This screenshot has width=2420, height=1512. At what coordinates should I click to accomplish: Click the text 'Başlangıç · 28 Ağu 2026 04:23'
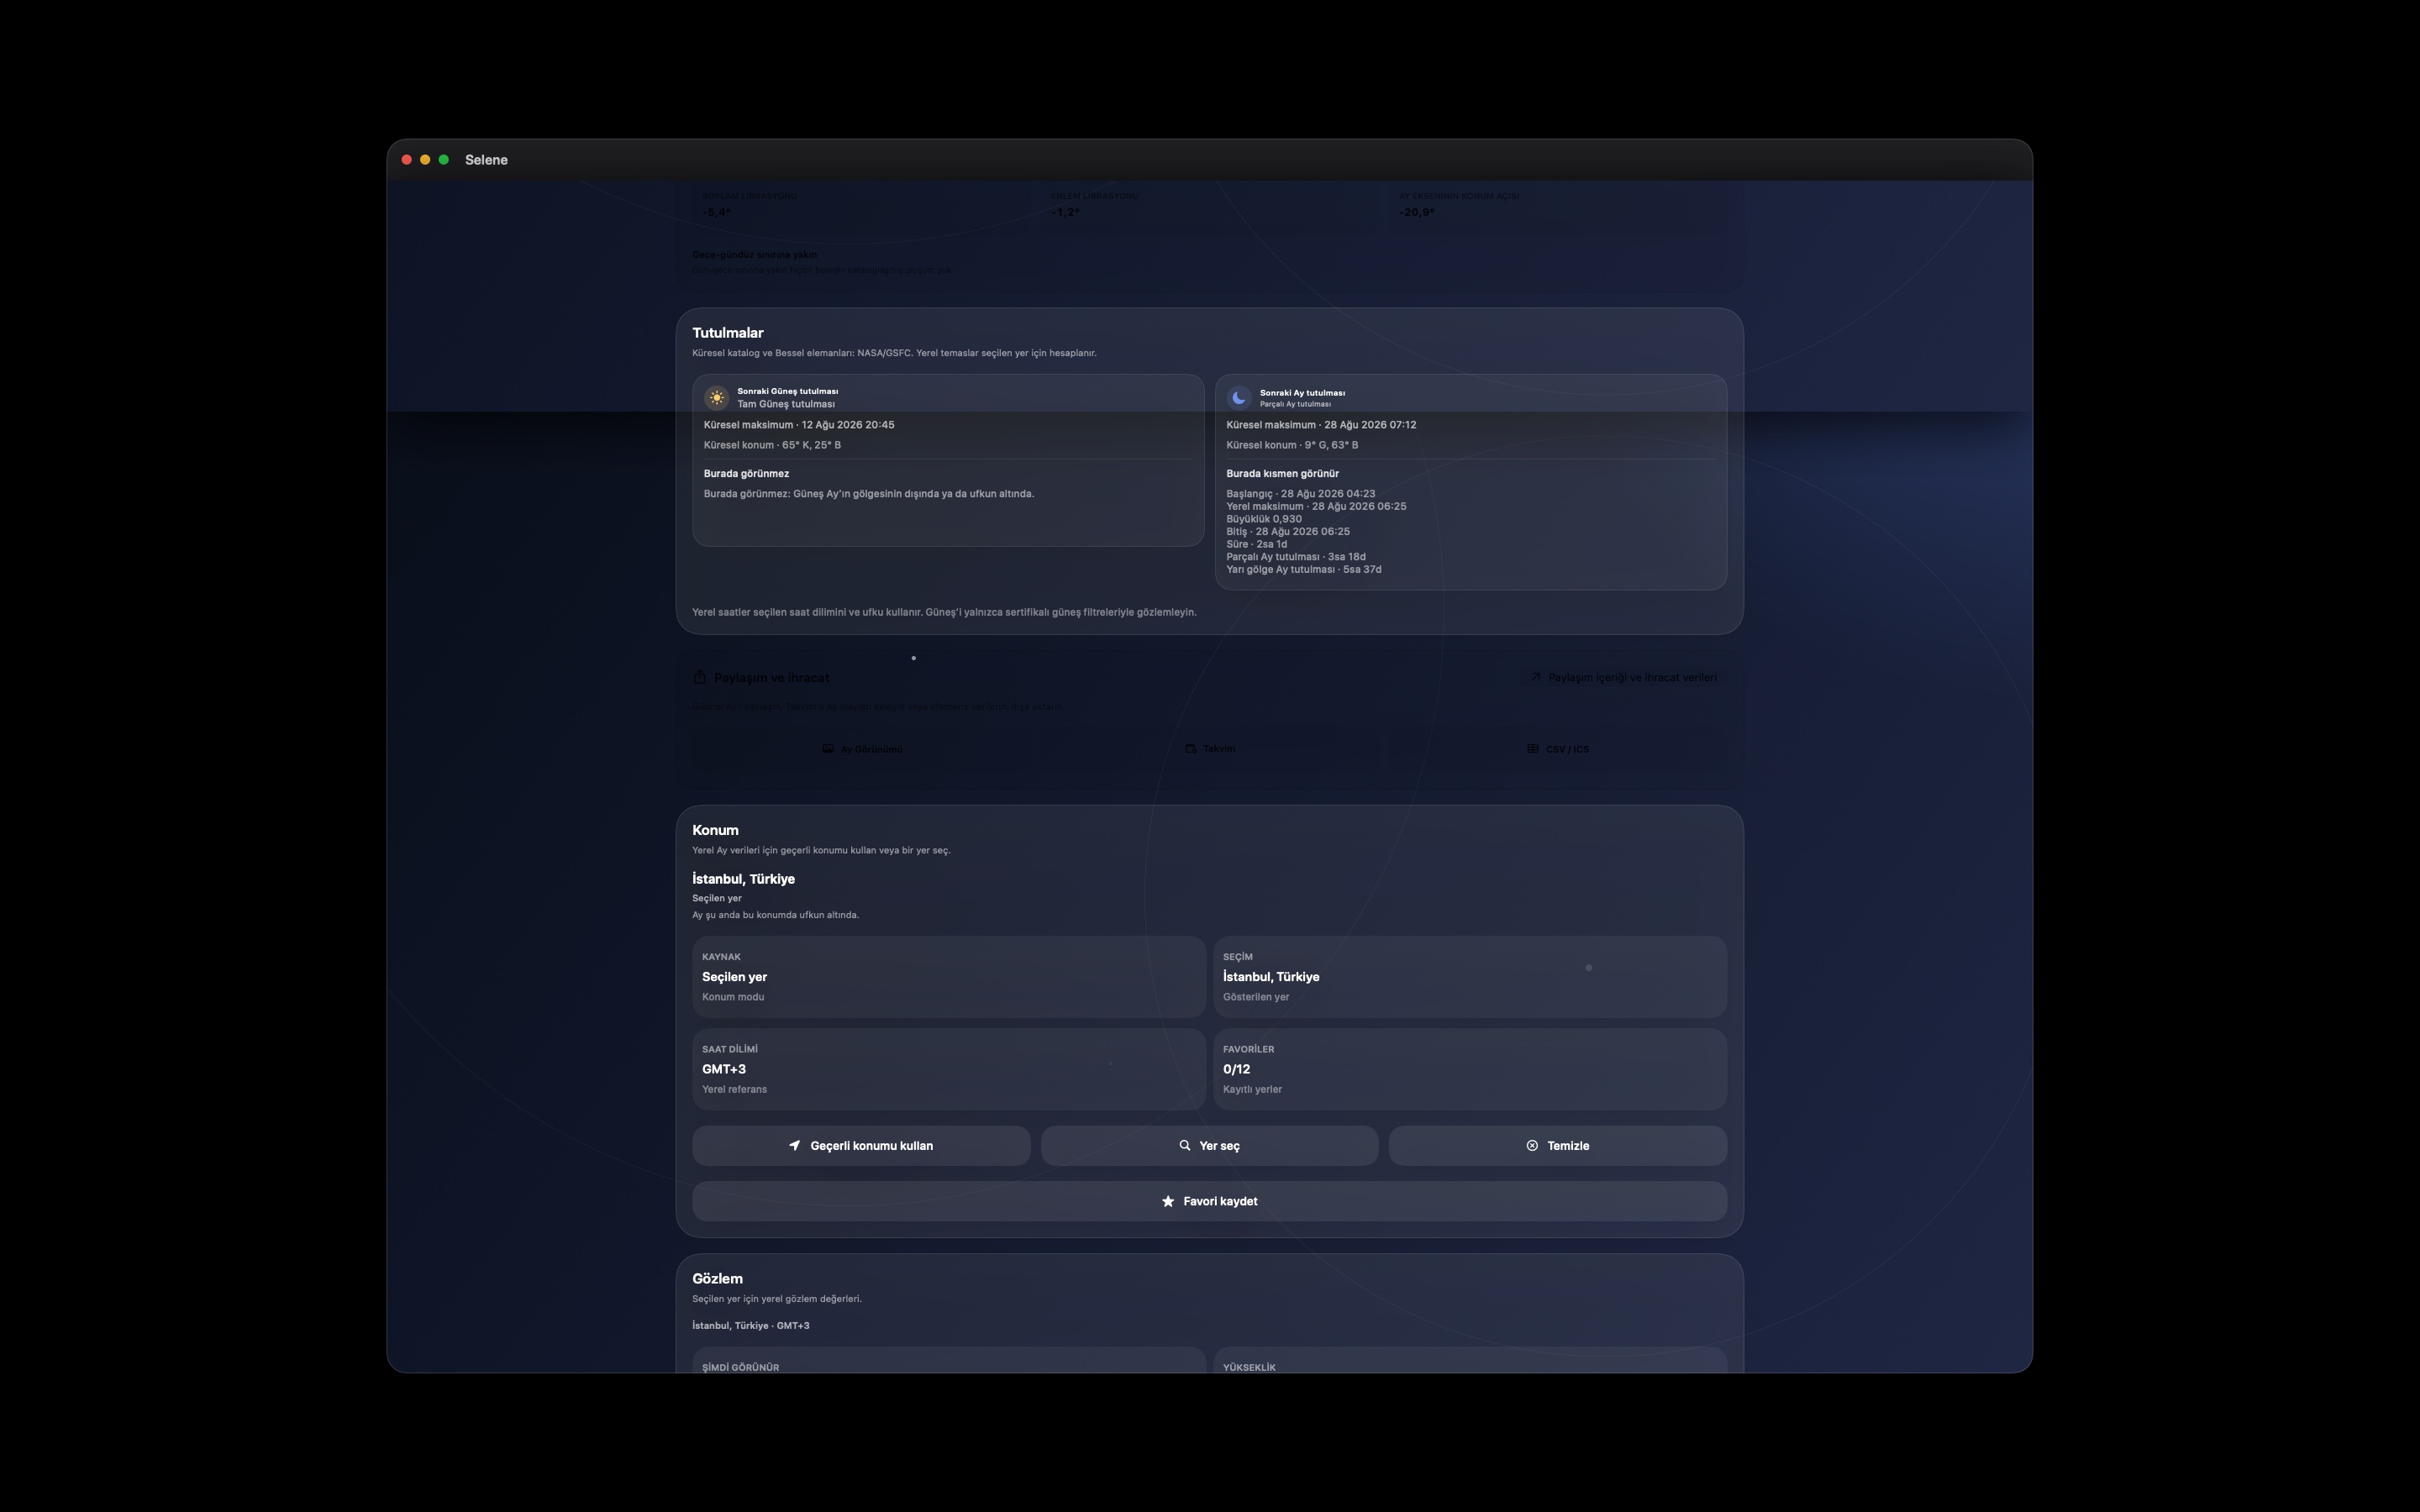point(1301,494)
